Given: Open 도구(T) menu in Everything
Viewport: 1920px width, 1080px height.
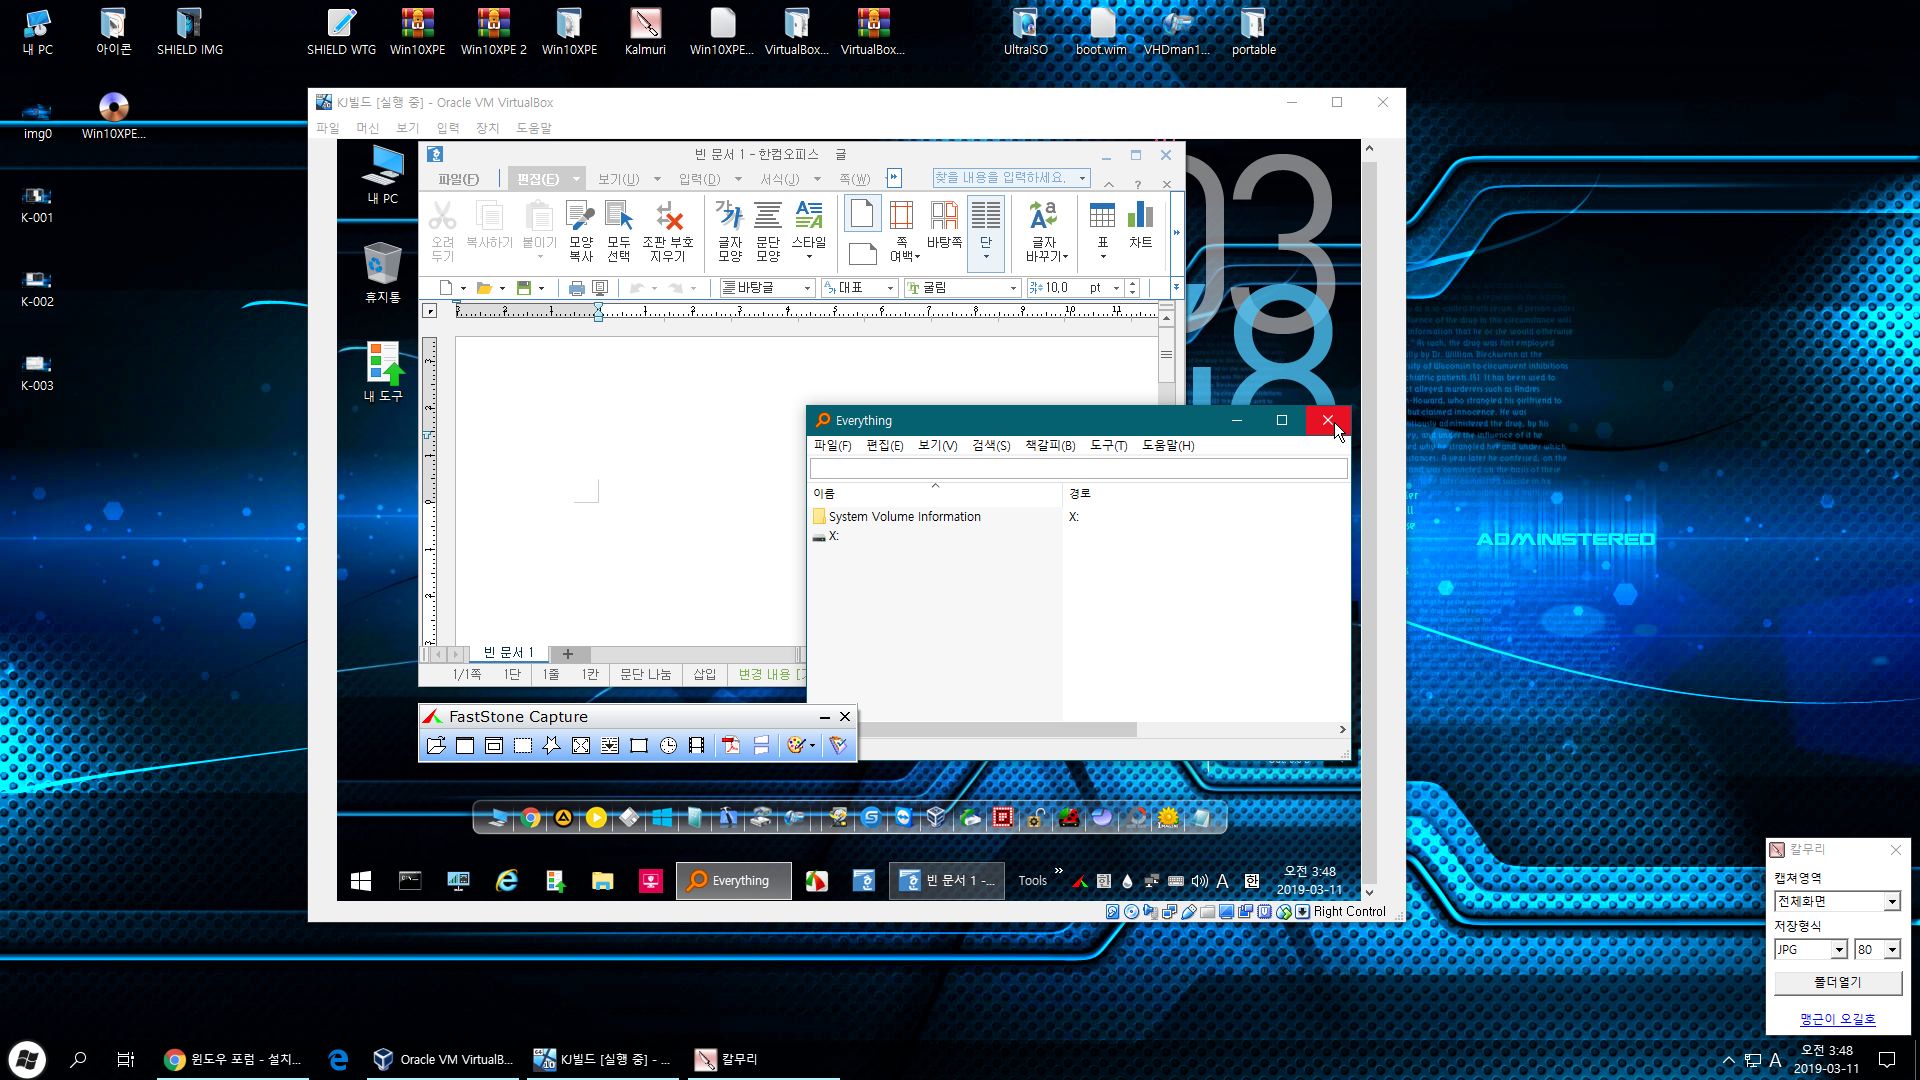Looking at the screenshot, I should coord(1108,446).
